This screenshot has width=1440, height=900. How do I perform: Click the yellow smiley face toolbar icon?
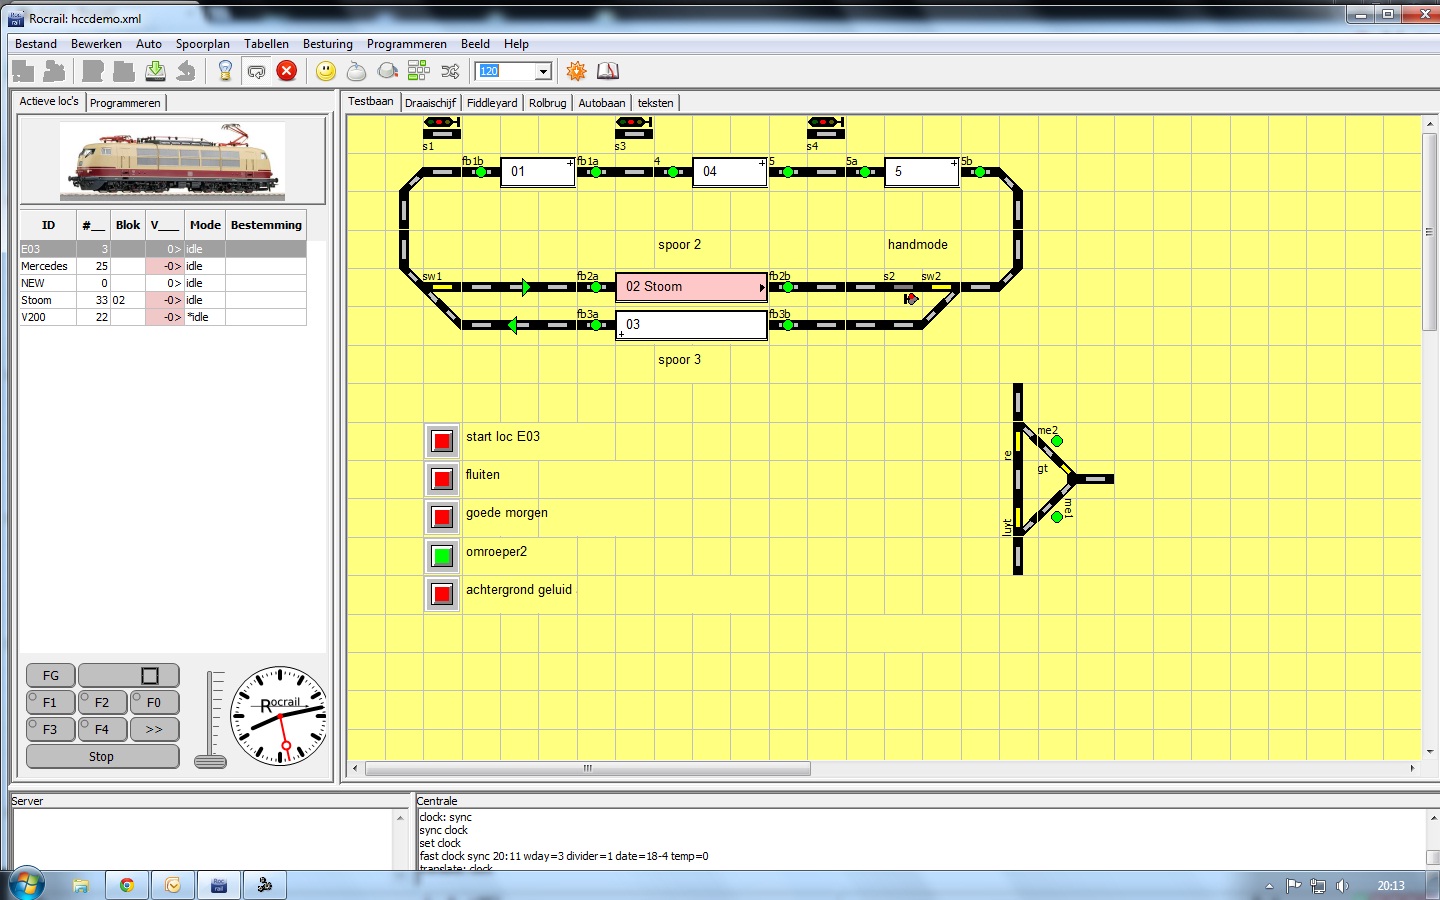(326, 71)
